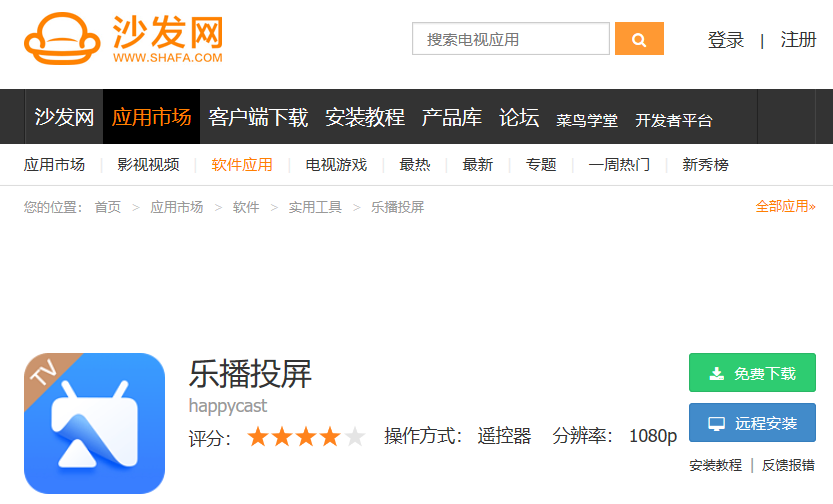Click 软件 in the breadcrumb
This screenshot has height=504, width=833.
pyautogui.click(x=246, y=207)
